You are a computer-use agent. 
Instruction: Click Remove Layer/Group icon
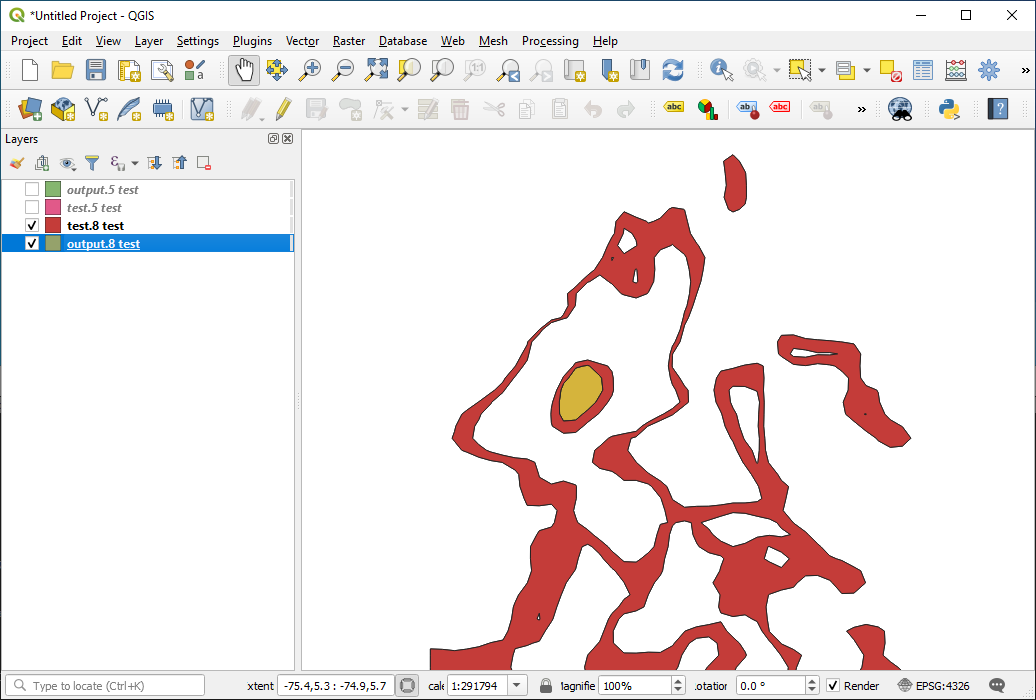[204, 163]
